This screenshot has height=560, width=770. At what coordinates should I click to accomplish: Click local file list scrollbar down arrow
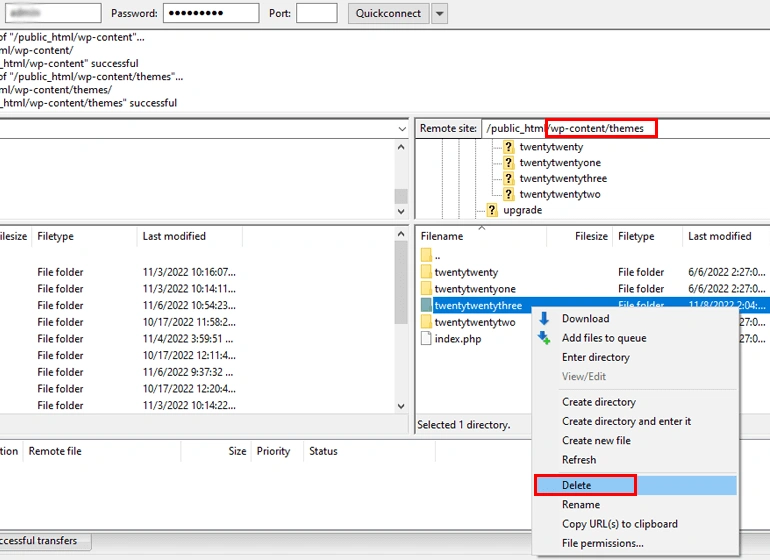coord(401,406)
